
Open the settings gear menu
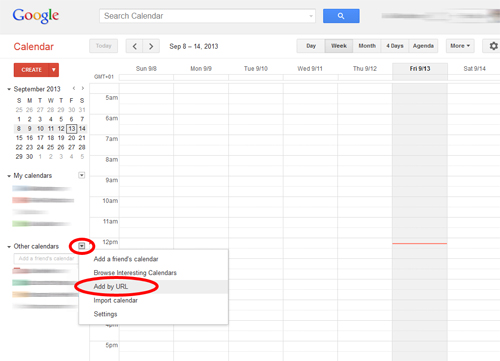pyautogui.click(x=493, y=46)
